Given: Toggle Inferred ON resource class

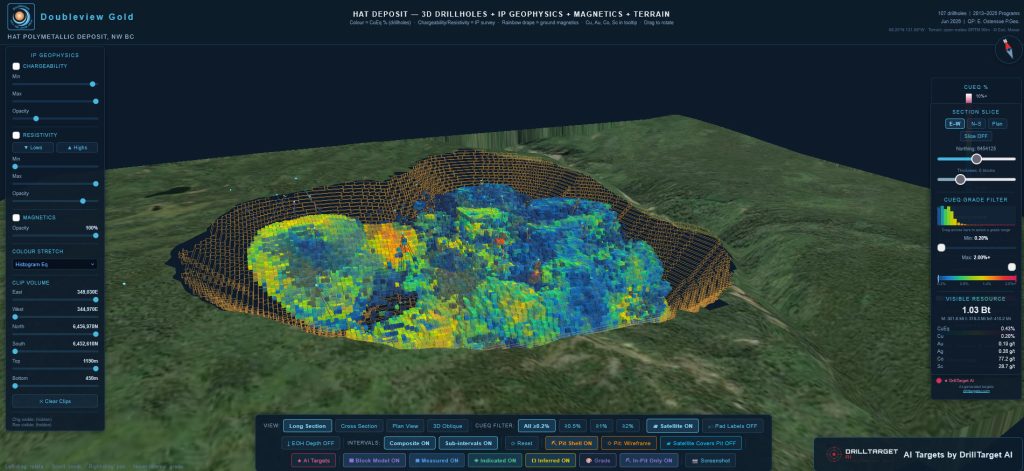Looking at the screenshot, I should 551,461.
